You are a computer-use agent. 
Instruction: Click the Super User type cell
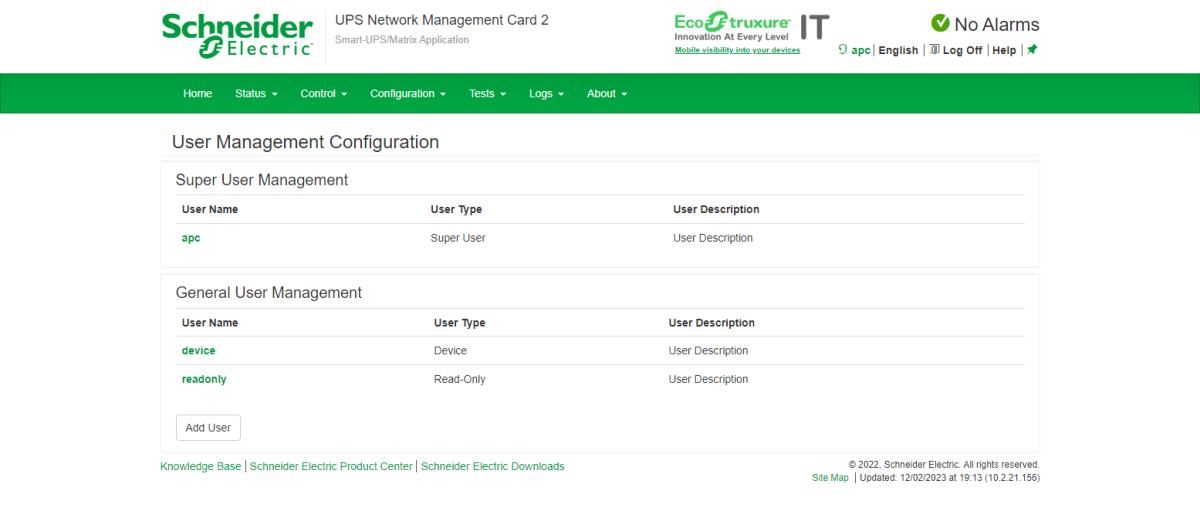tap(458, 238)
